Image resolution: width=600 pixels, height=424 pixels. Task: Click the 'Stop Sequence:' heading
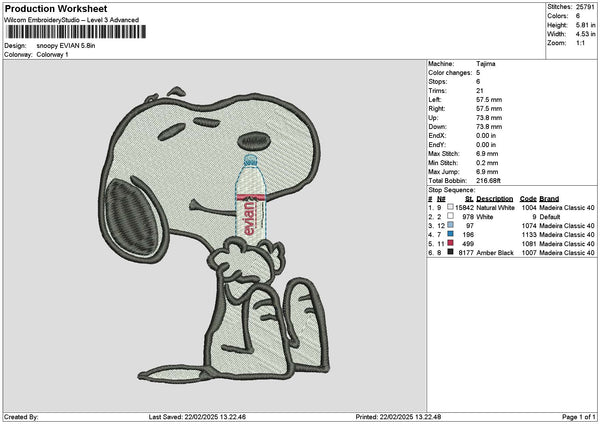(x=452, y=190)
